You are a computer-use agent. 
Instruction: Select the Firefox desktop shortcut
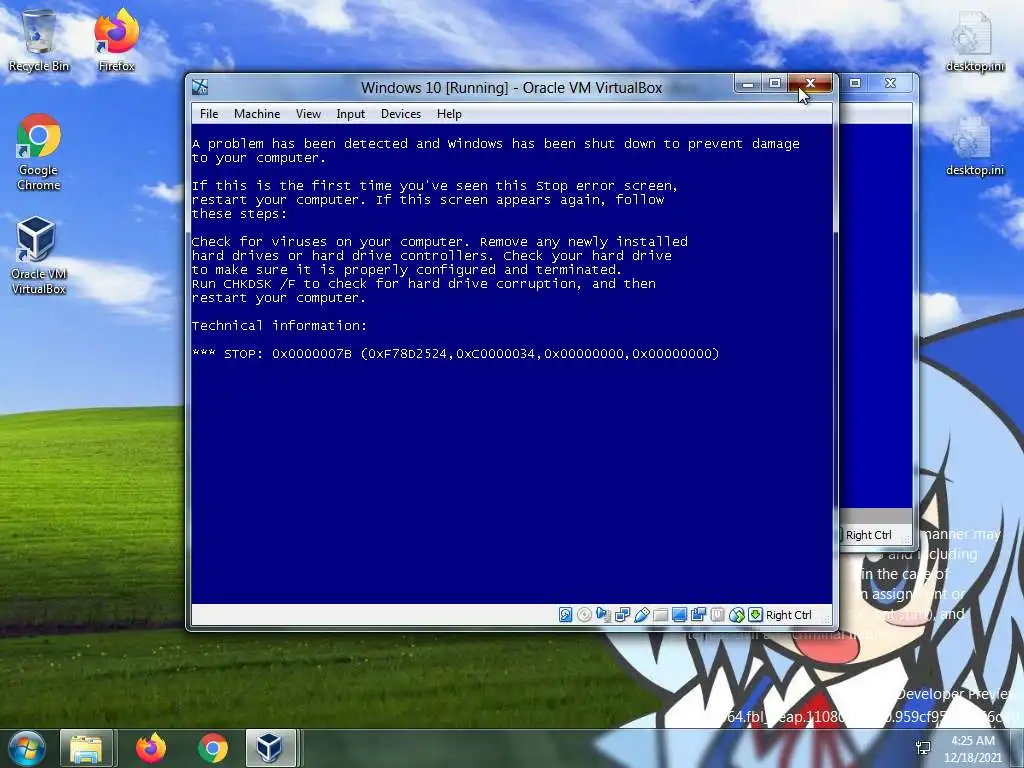(x=116, y=40)
